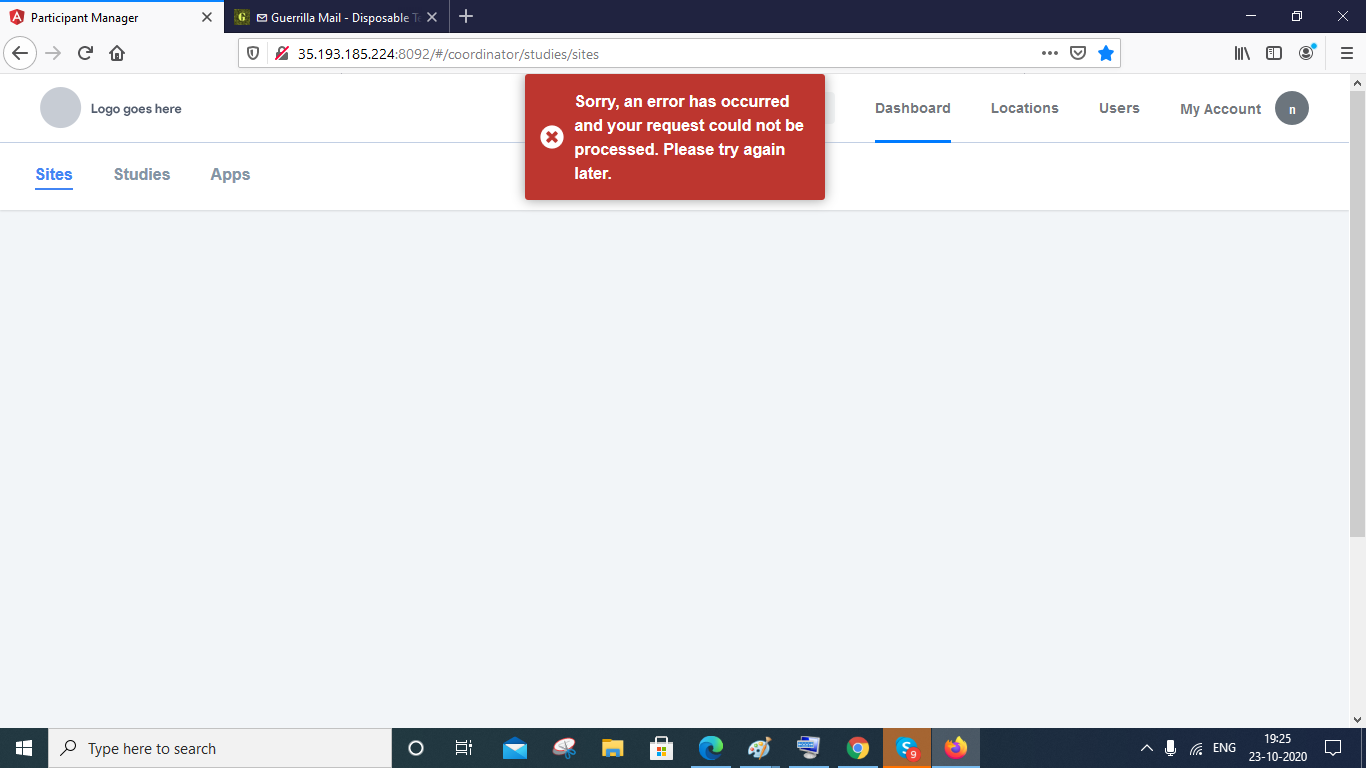
Task: Click the Windows taskbar search box
Action: pos(220,748)
